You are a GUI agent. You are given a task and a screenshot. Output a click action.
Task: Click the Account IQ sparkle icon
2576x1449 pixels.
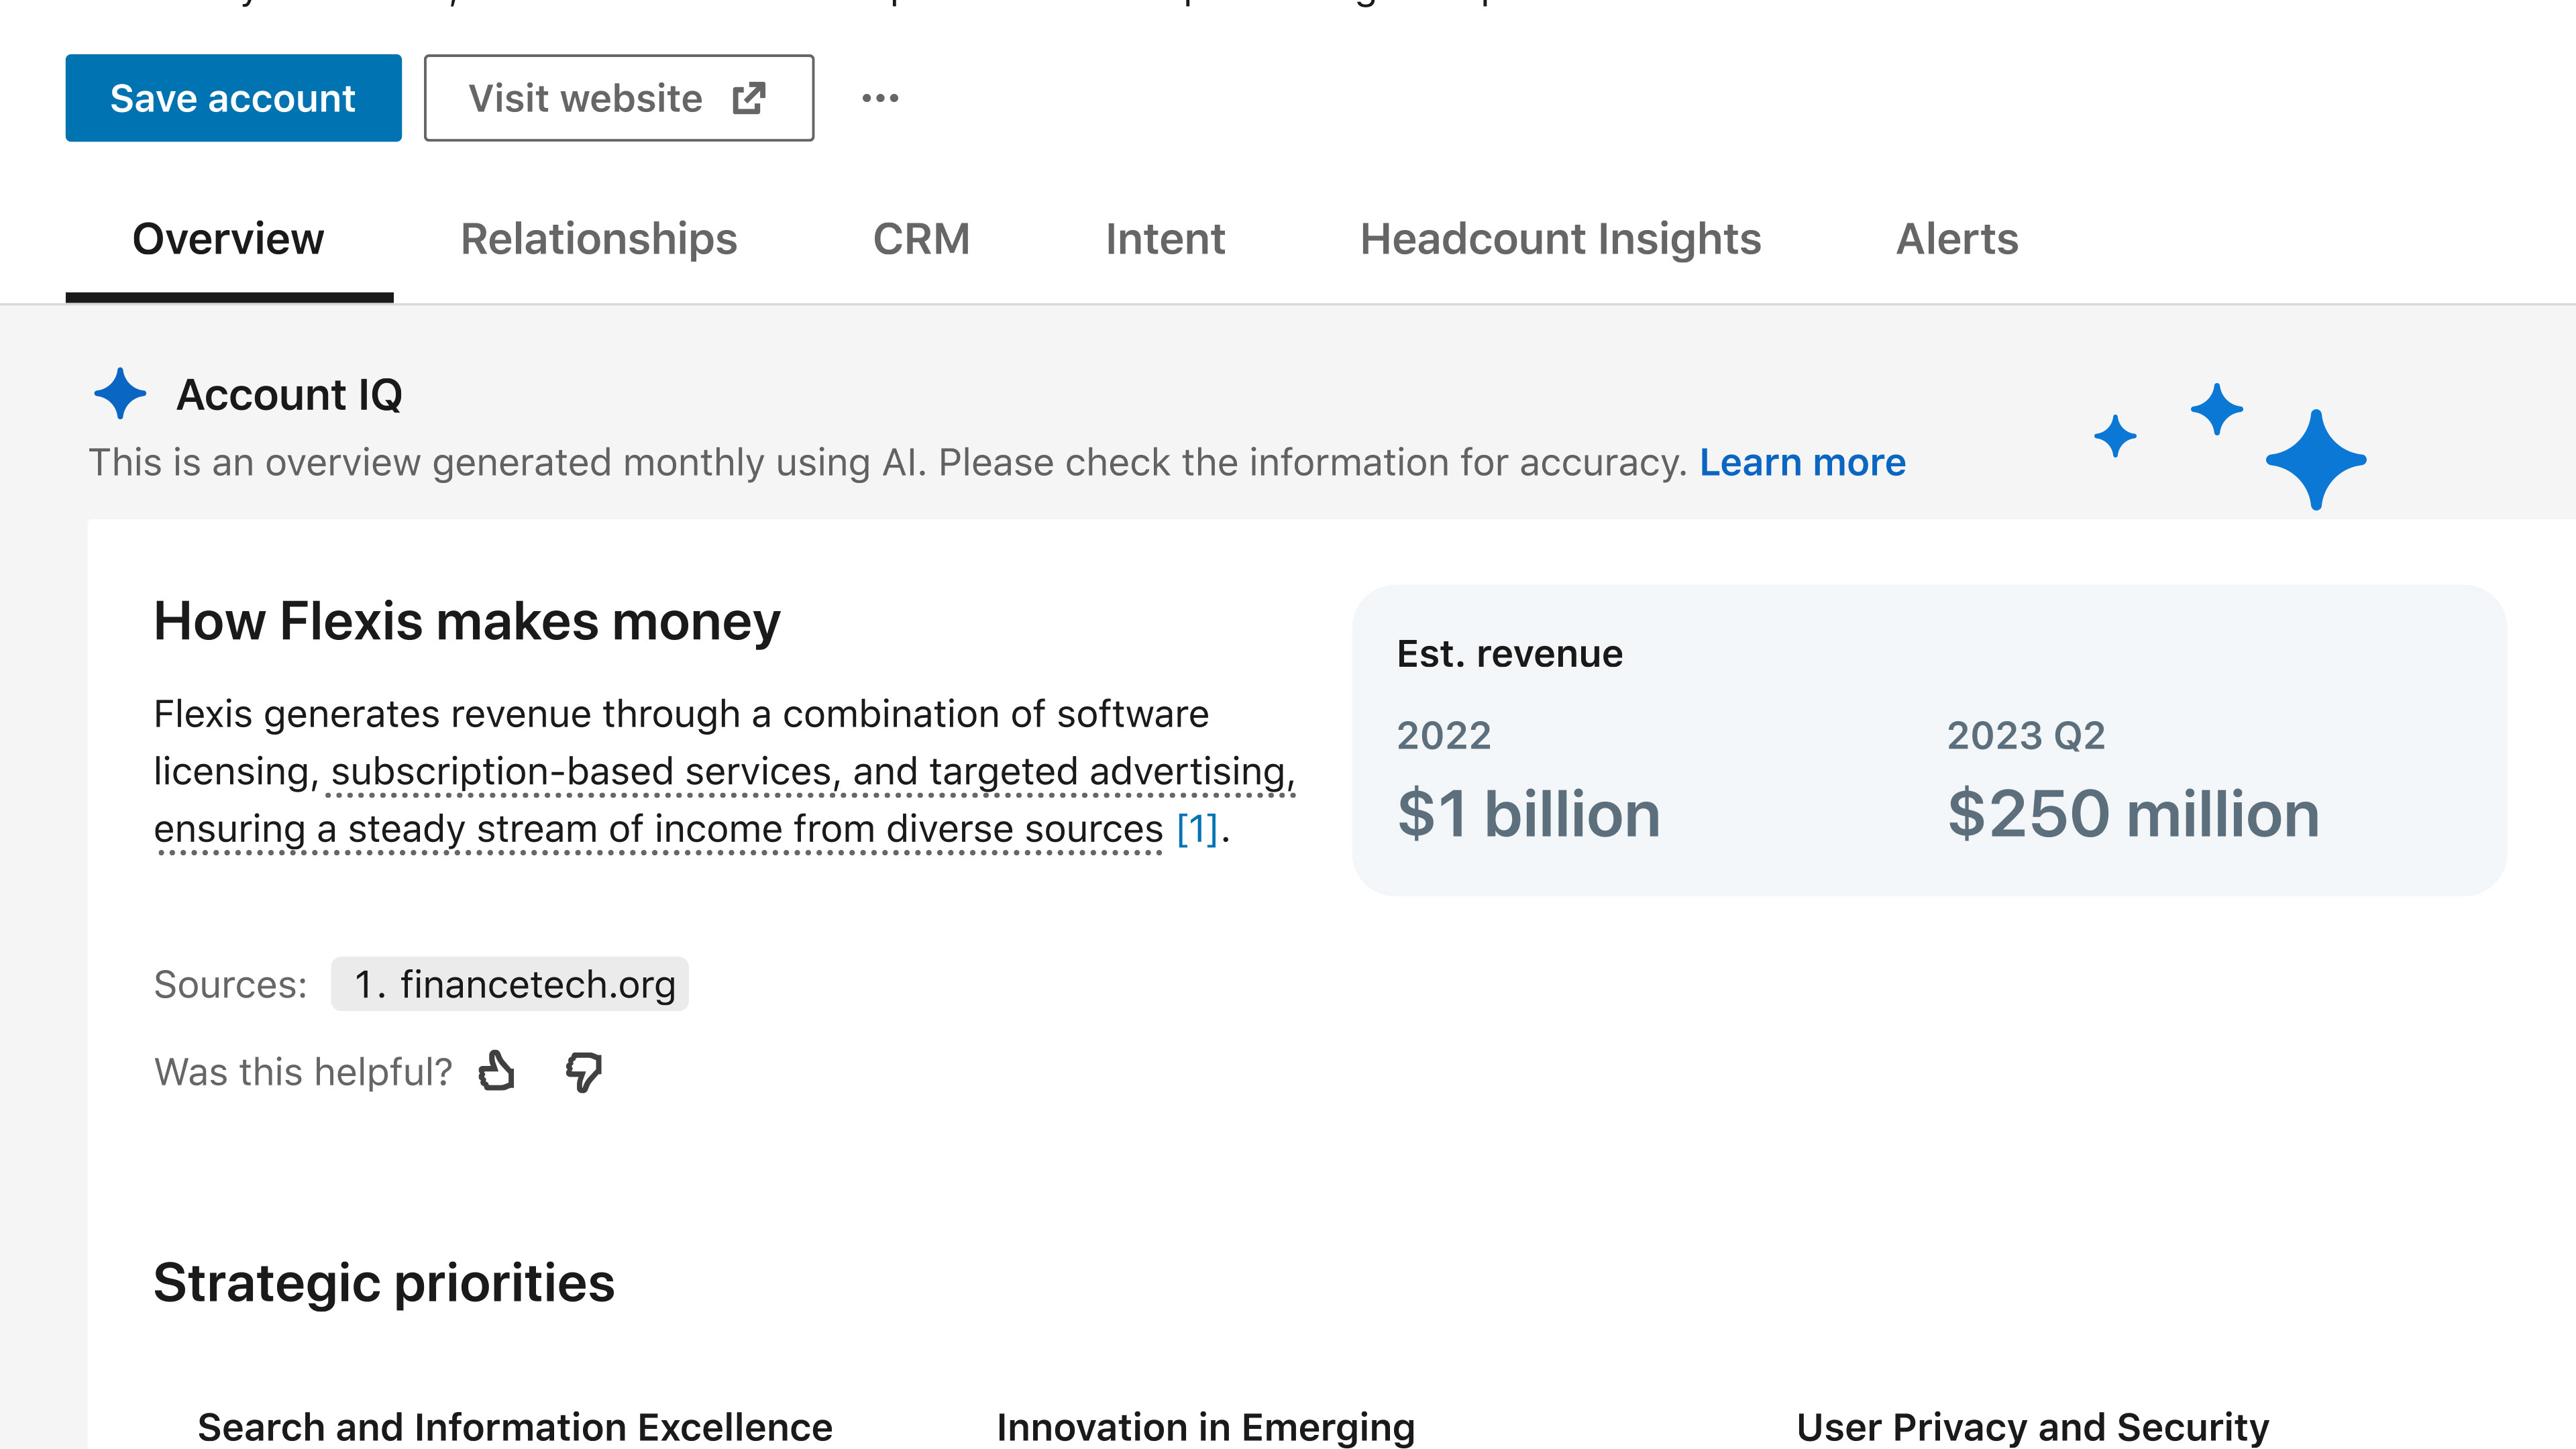(120, 394)
